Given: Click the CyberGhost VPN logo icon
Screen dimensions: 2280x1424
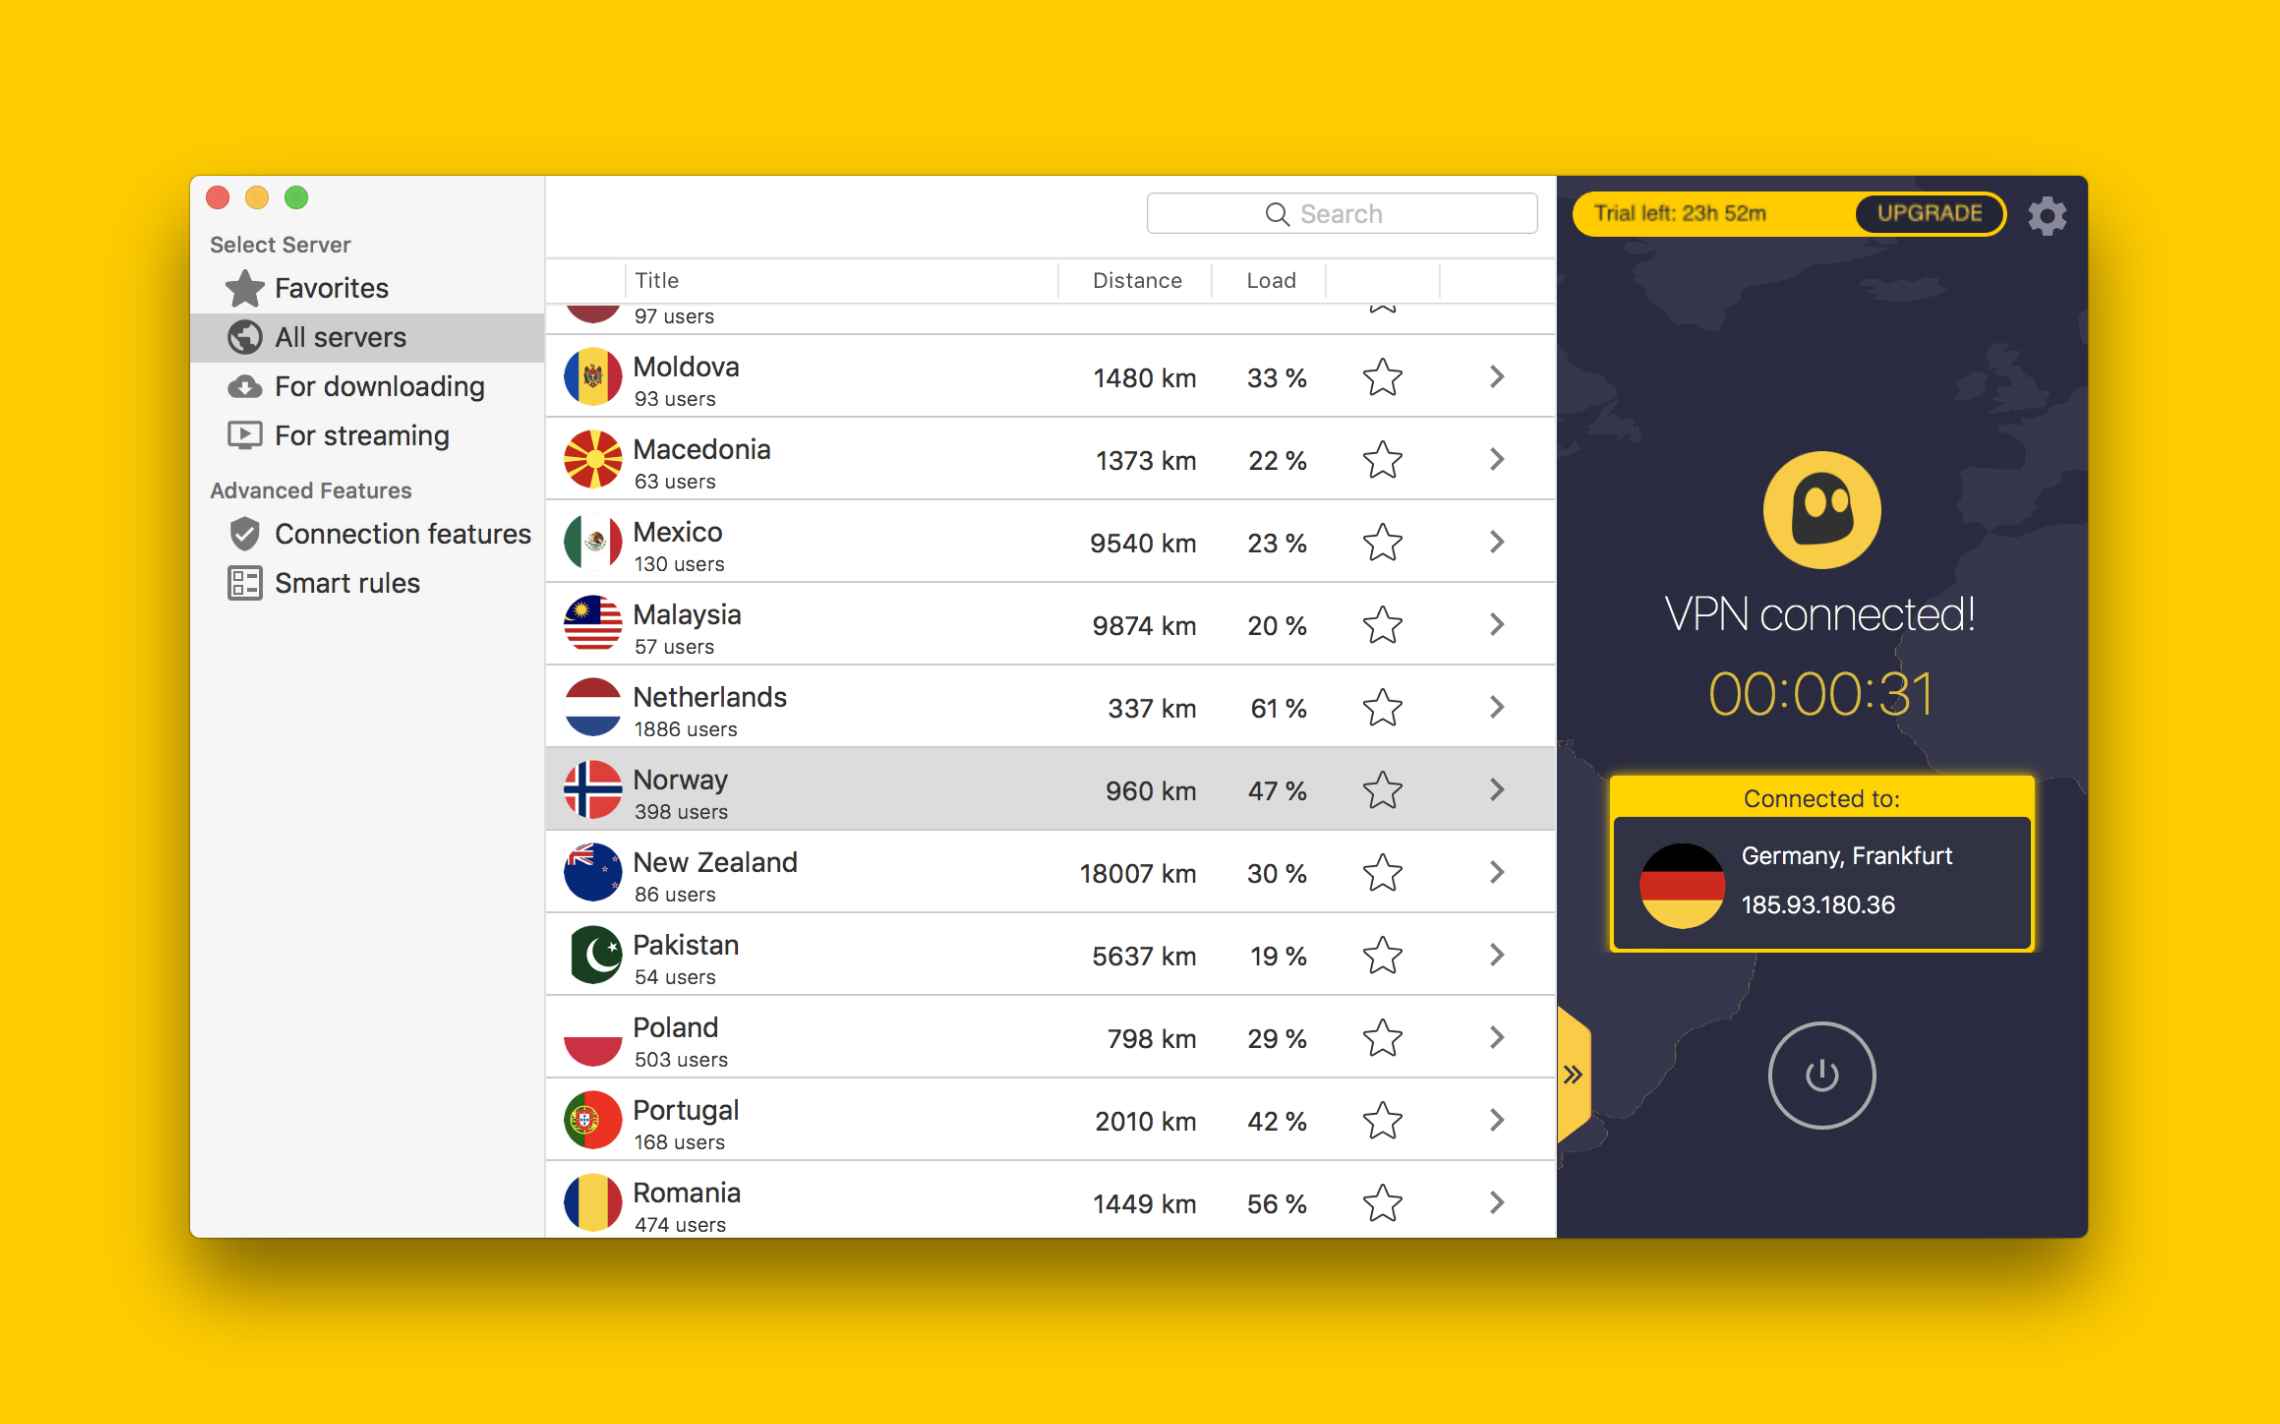Looking at the screenshot, I should [1826, 509].
